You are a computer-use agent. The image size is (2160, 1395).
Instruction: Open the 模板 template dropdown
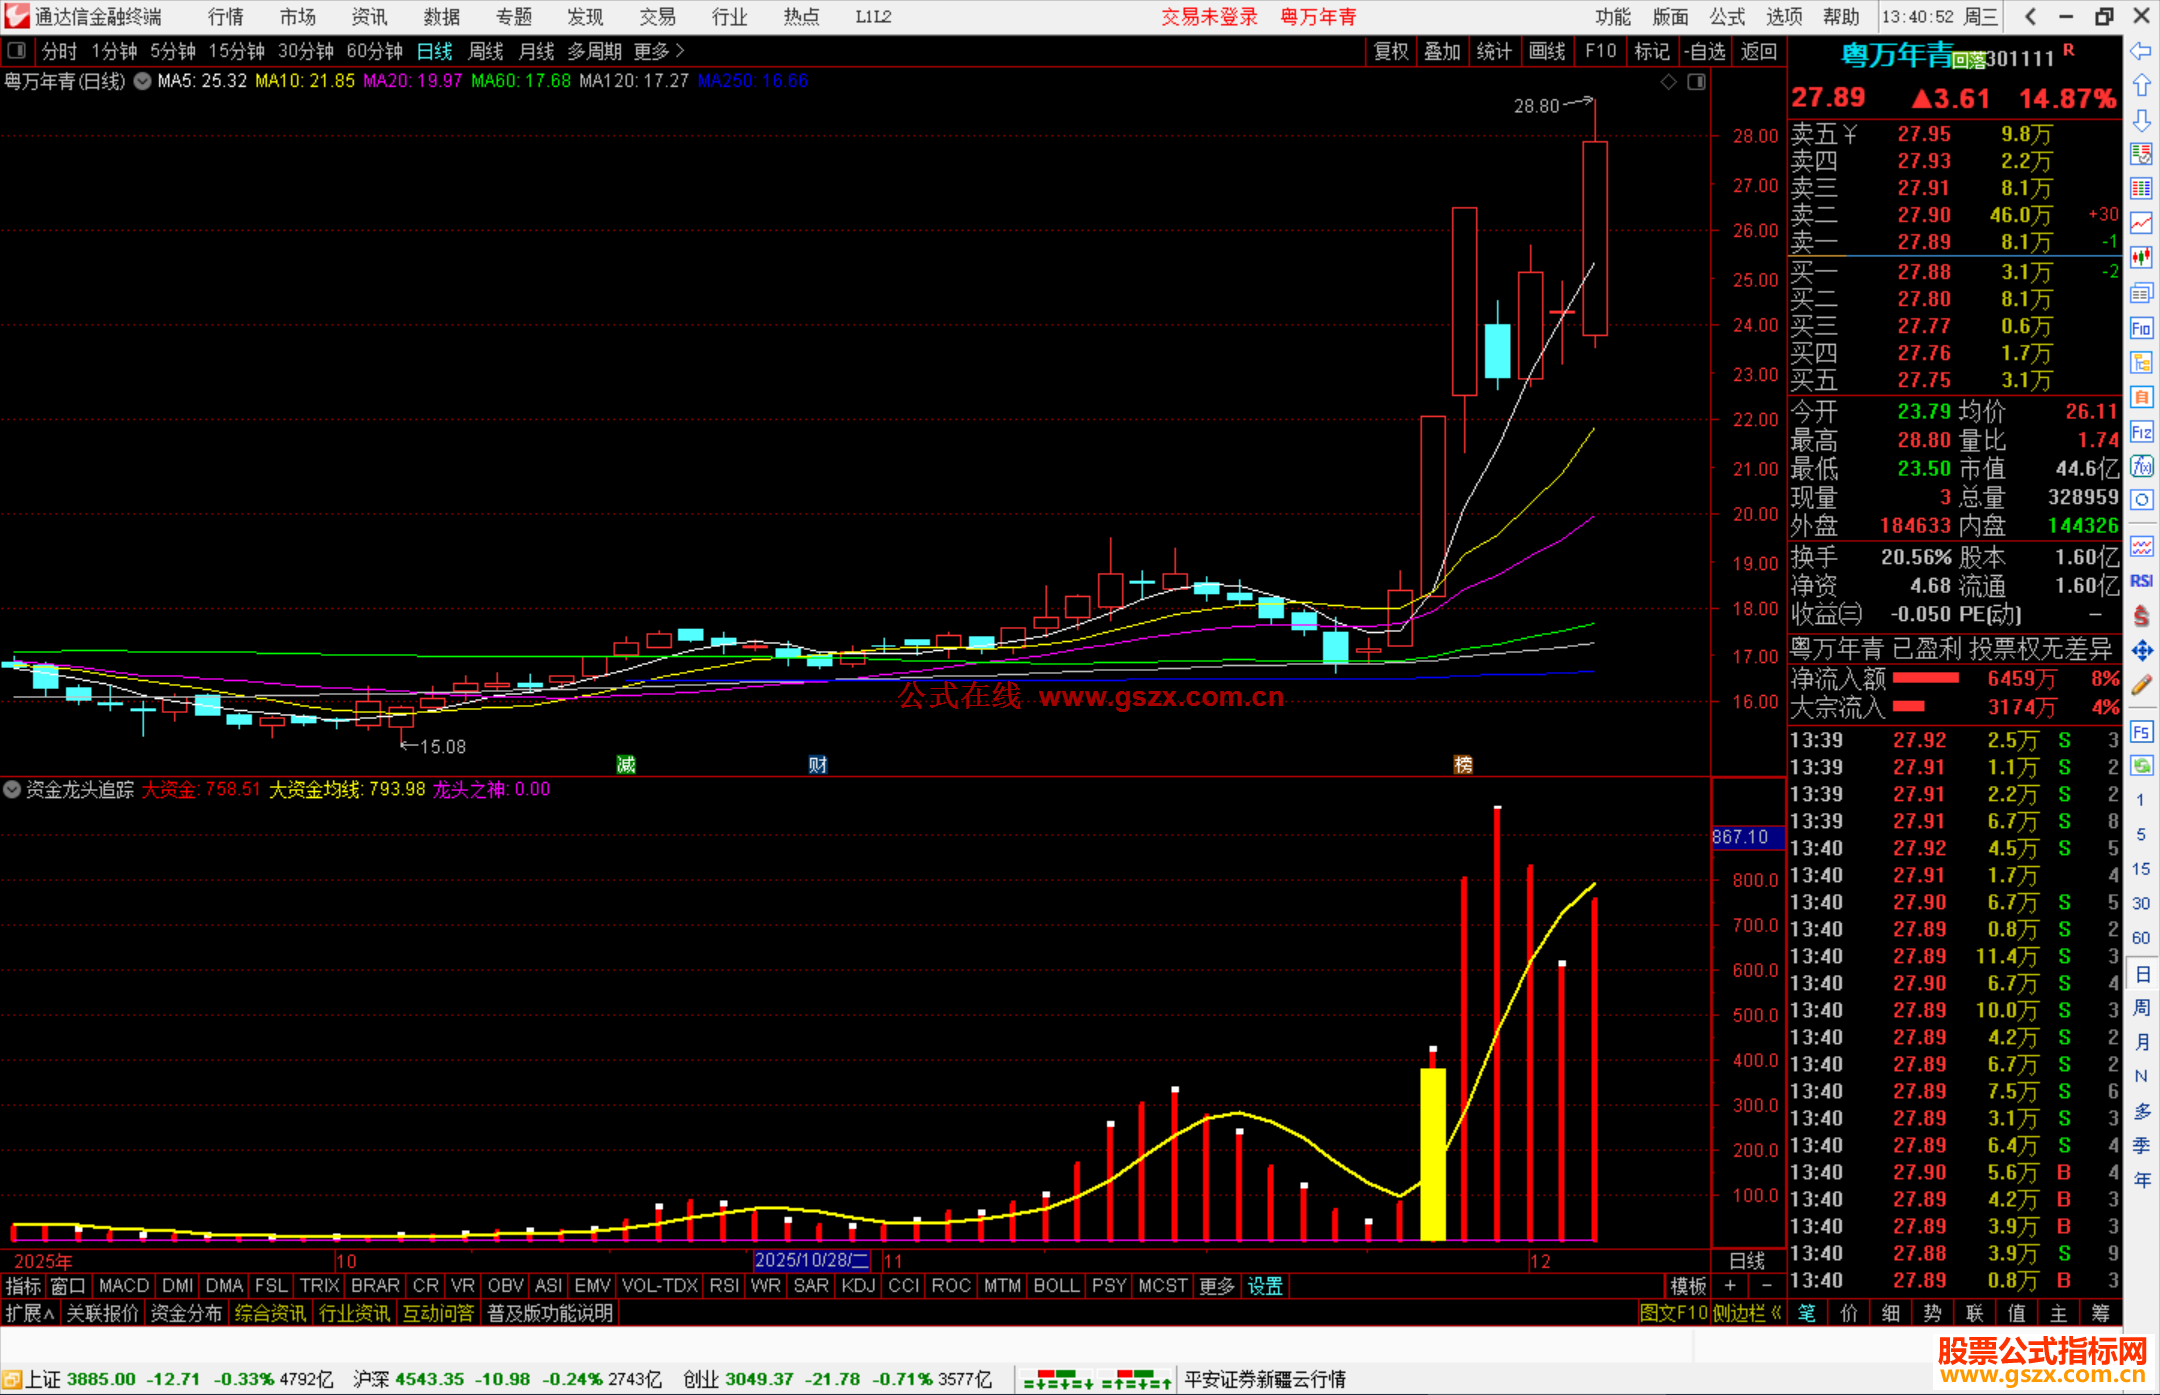tap(1688, 1286)
